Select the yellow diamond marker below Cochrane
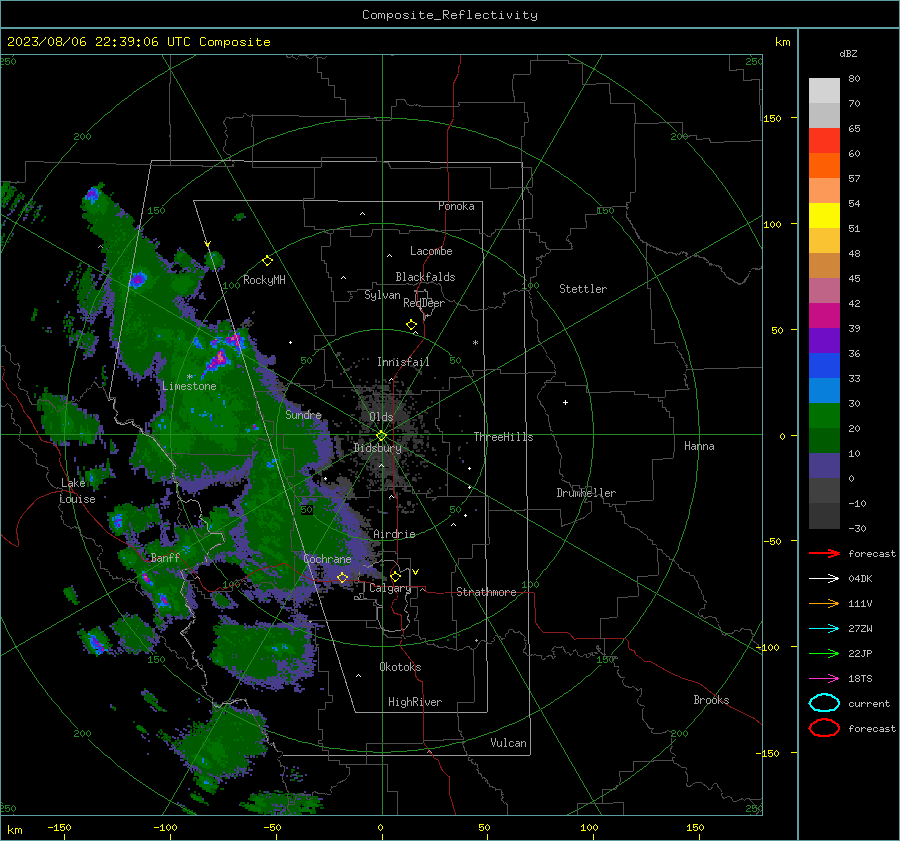Image resolution: width=900 pixels, height=841 pixels. (343, 577)
